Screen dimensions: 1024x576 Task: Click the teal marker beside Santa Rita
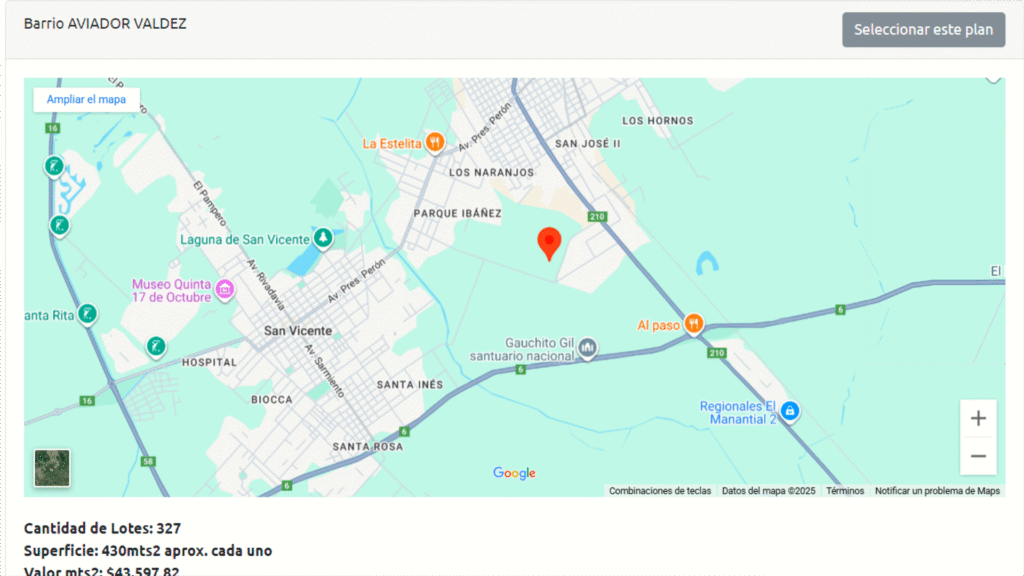[x=87, y=315]
